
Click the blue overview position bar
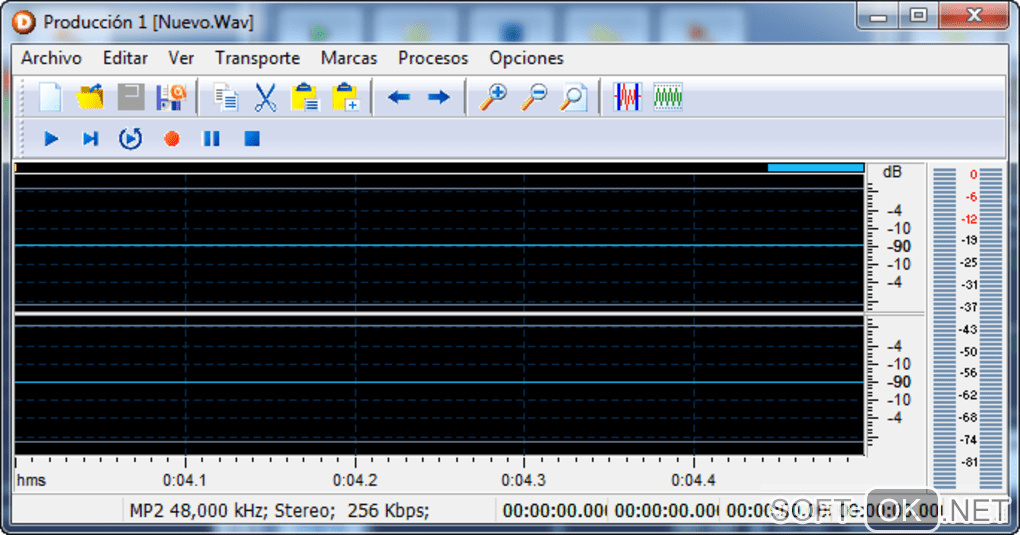pos(816,168)
